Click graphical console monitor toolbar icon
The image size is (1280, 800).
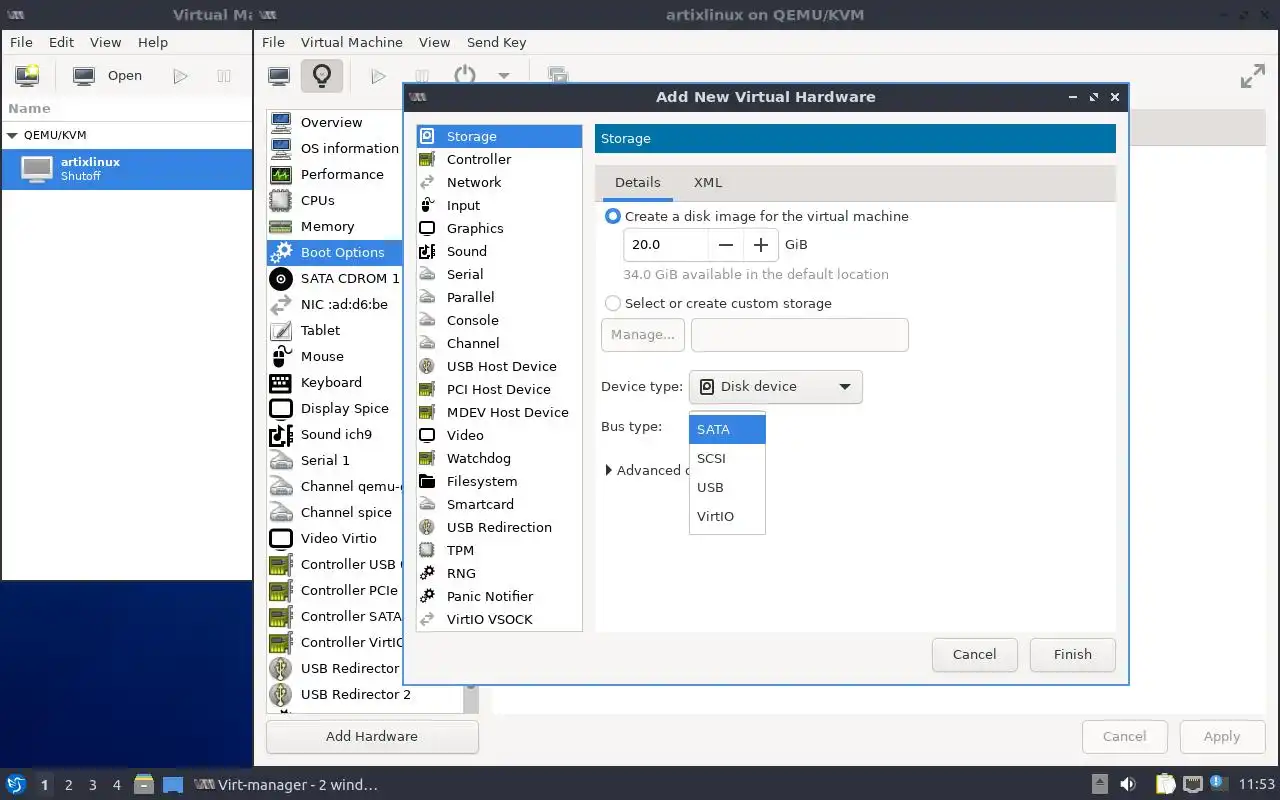pos(279,76)
